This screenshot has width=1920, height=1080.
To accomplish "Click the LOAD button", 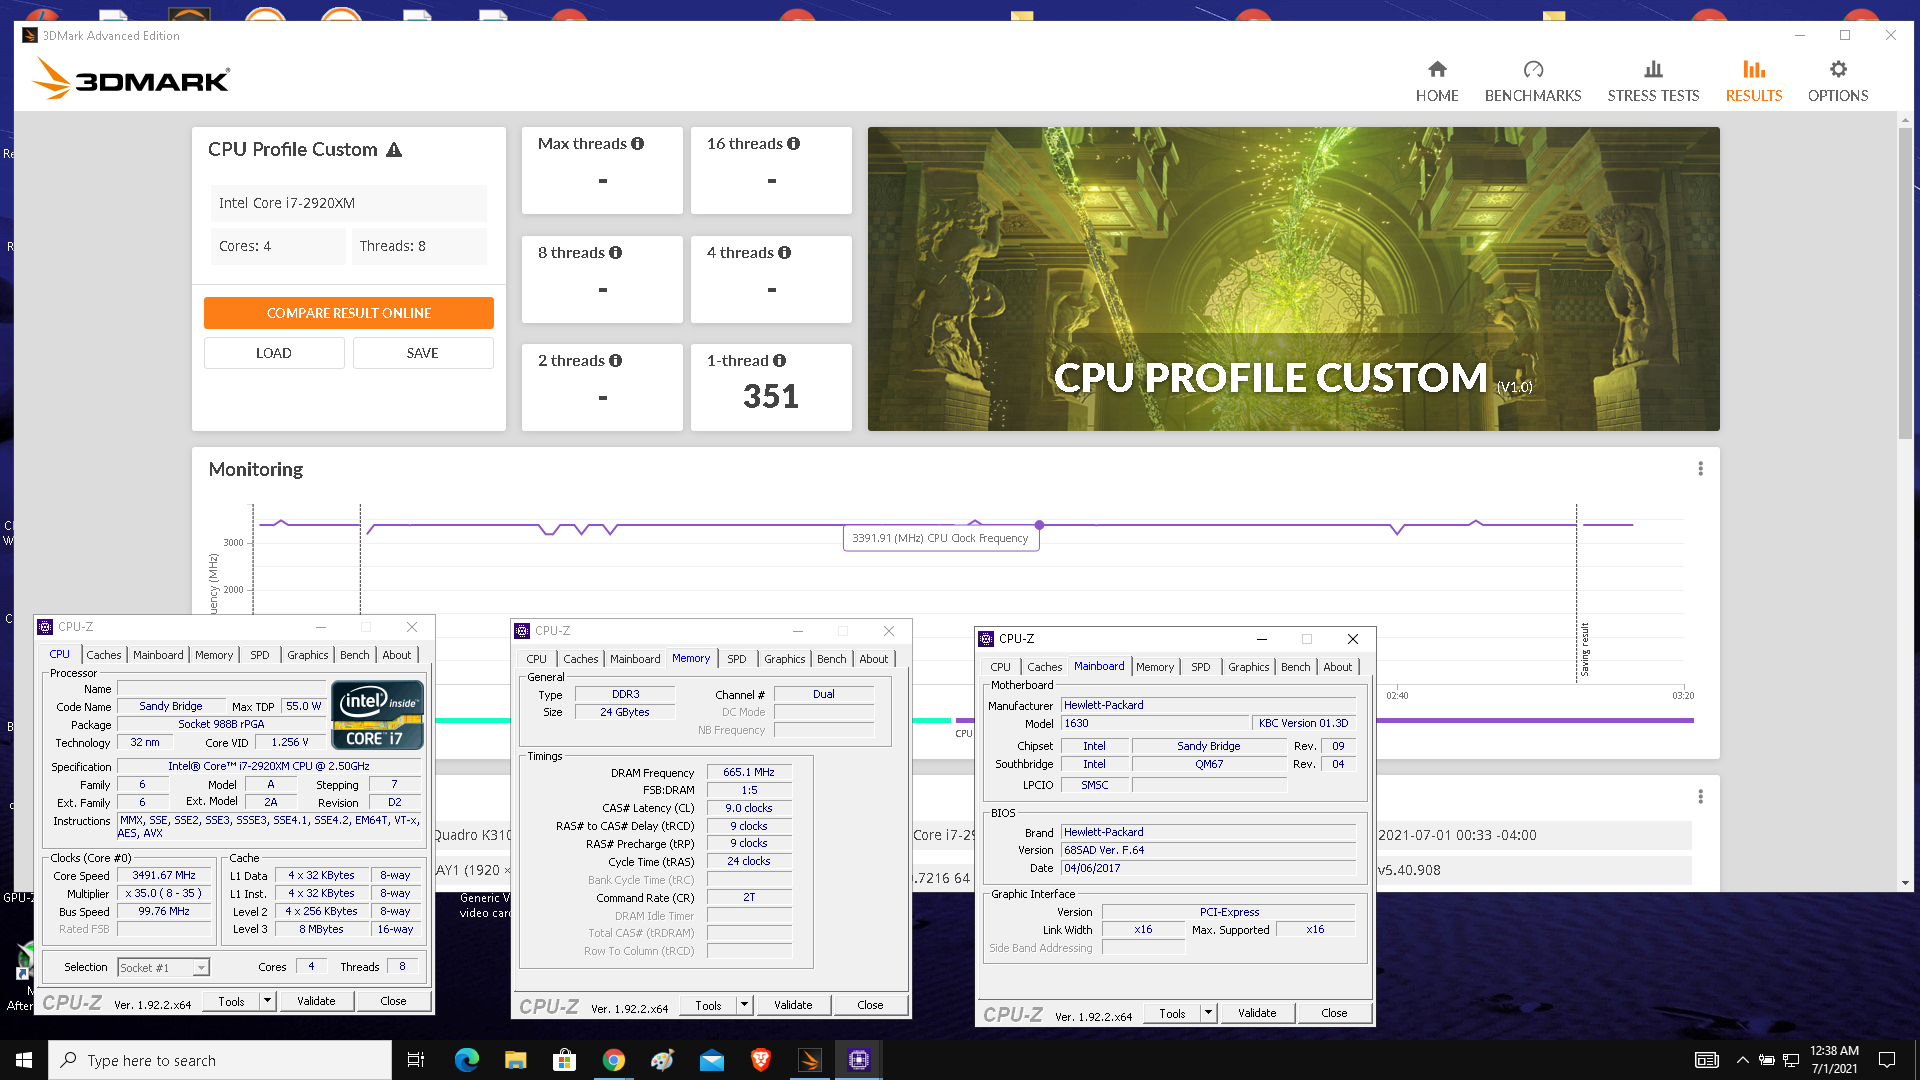I will tap(274, 353).
